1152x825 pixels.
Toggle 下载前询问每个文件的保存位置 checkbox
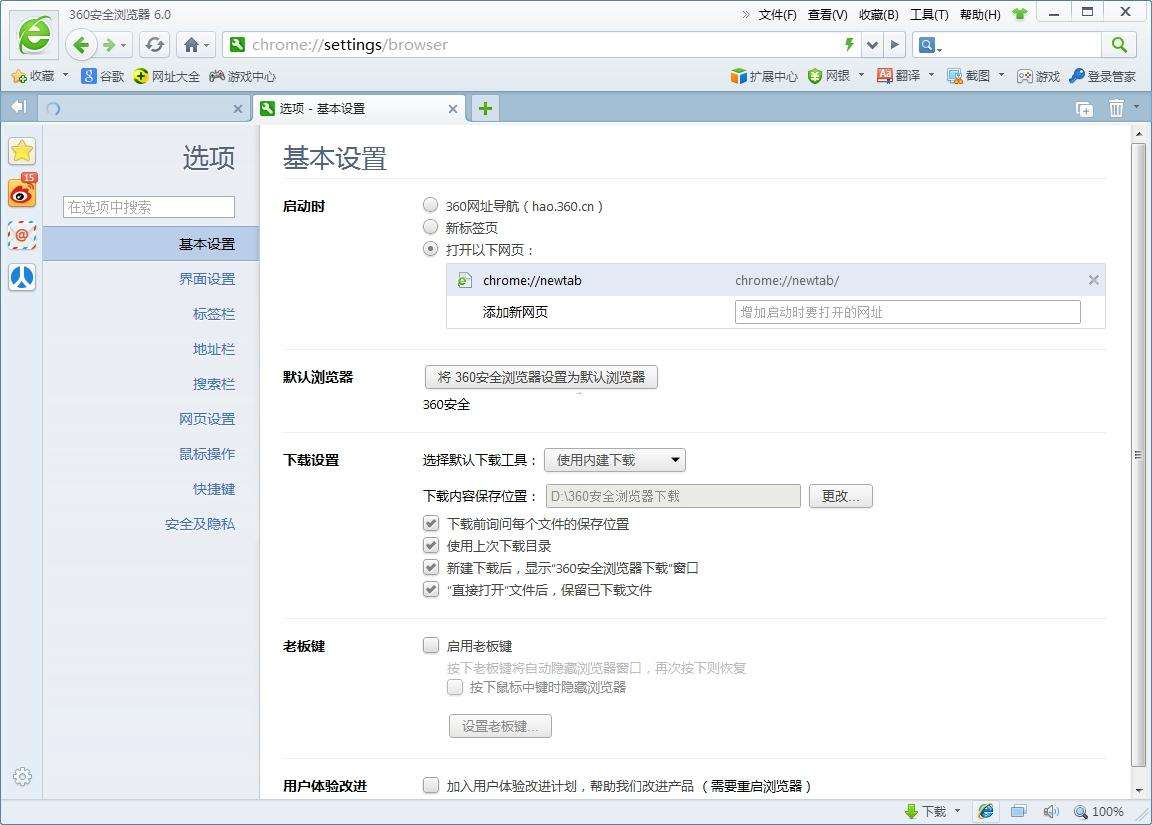pos(431,524)
